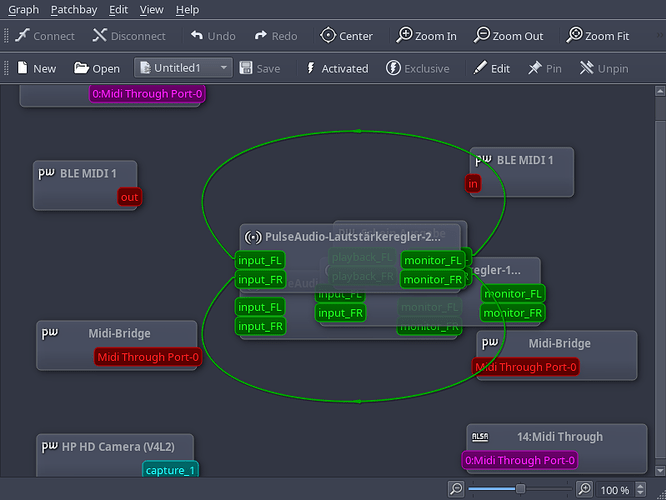Image resolution: width=666 pixels, height=500 pixels.
Task: Save the current patchbay
Action: pyautogui.click(x=260, y=68)
